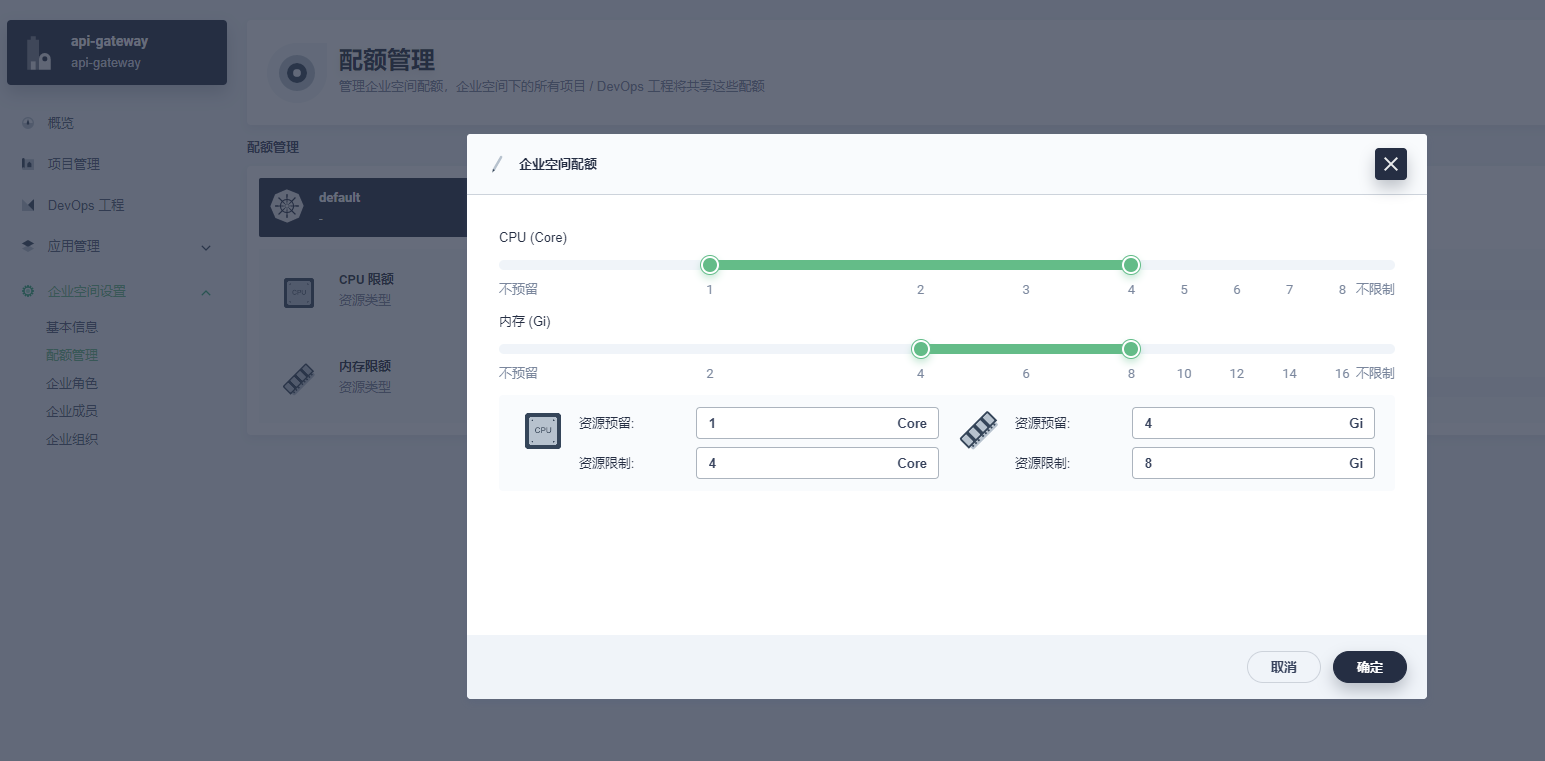Click the 项目管理 sidebar icon

click(x=28, y=163)
